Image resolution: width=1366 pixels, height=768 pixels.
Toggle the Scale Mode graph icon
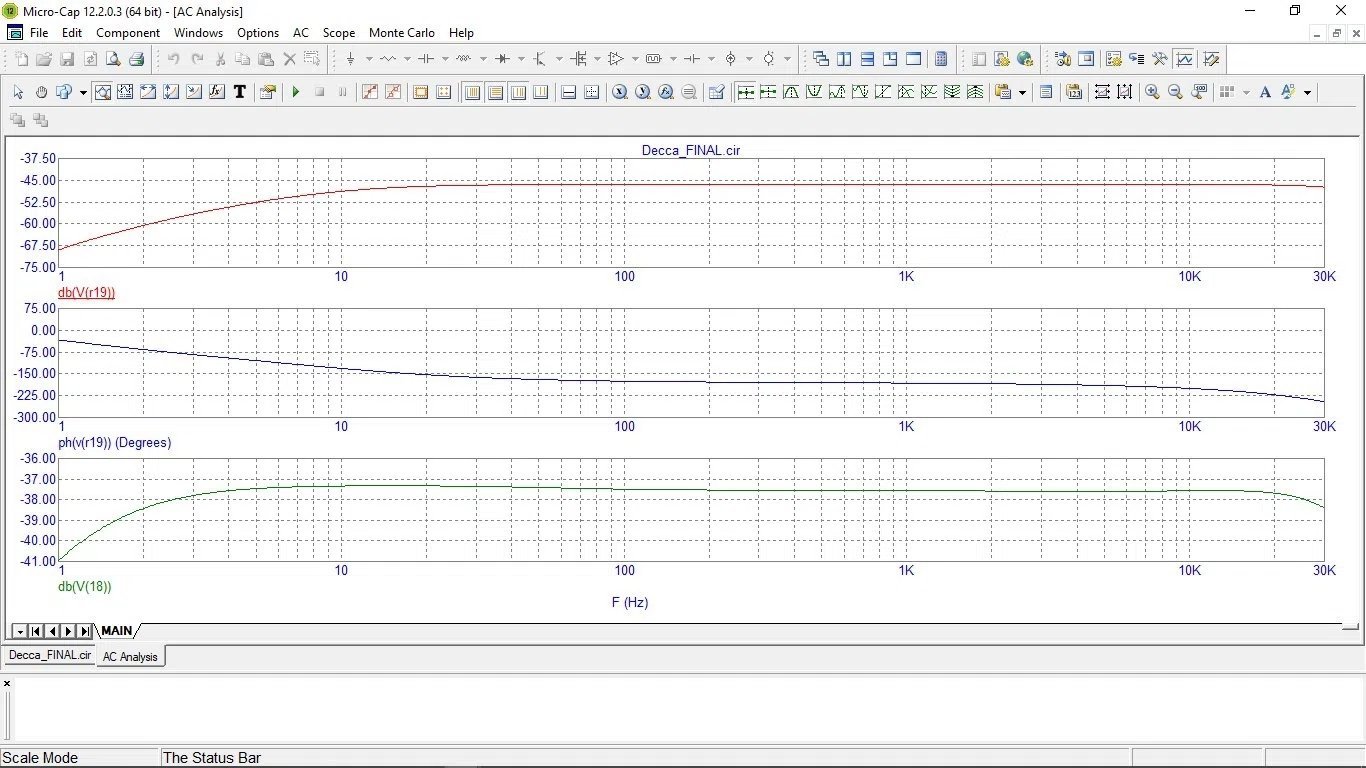103,92
